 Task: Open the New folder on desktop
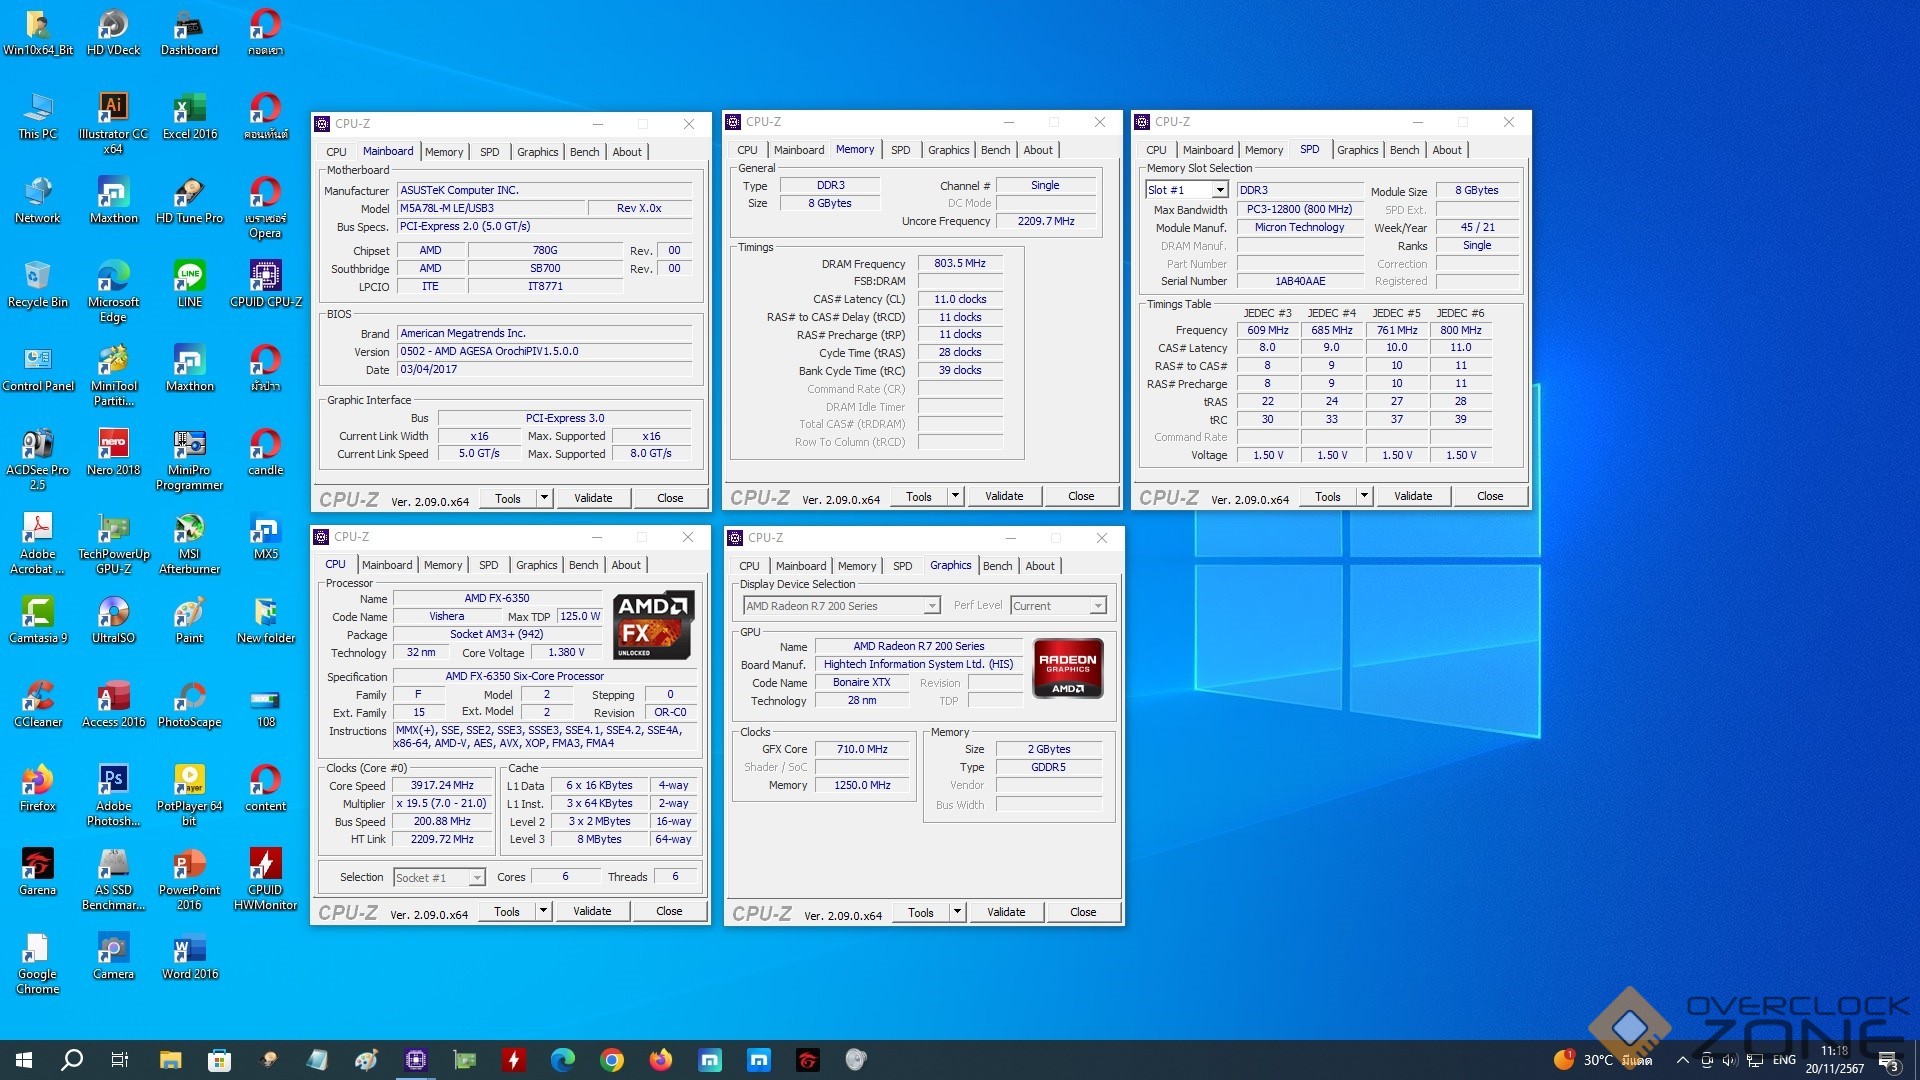[265, 620]
